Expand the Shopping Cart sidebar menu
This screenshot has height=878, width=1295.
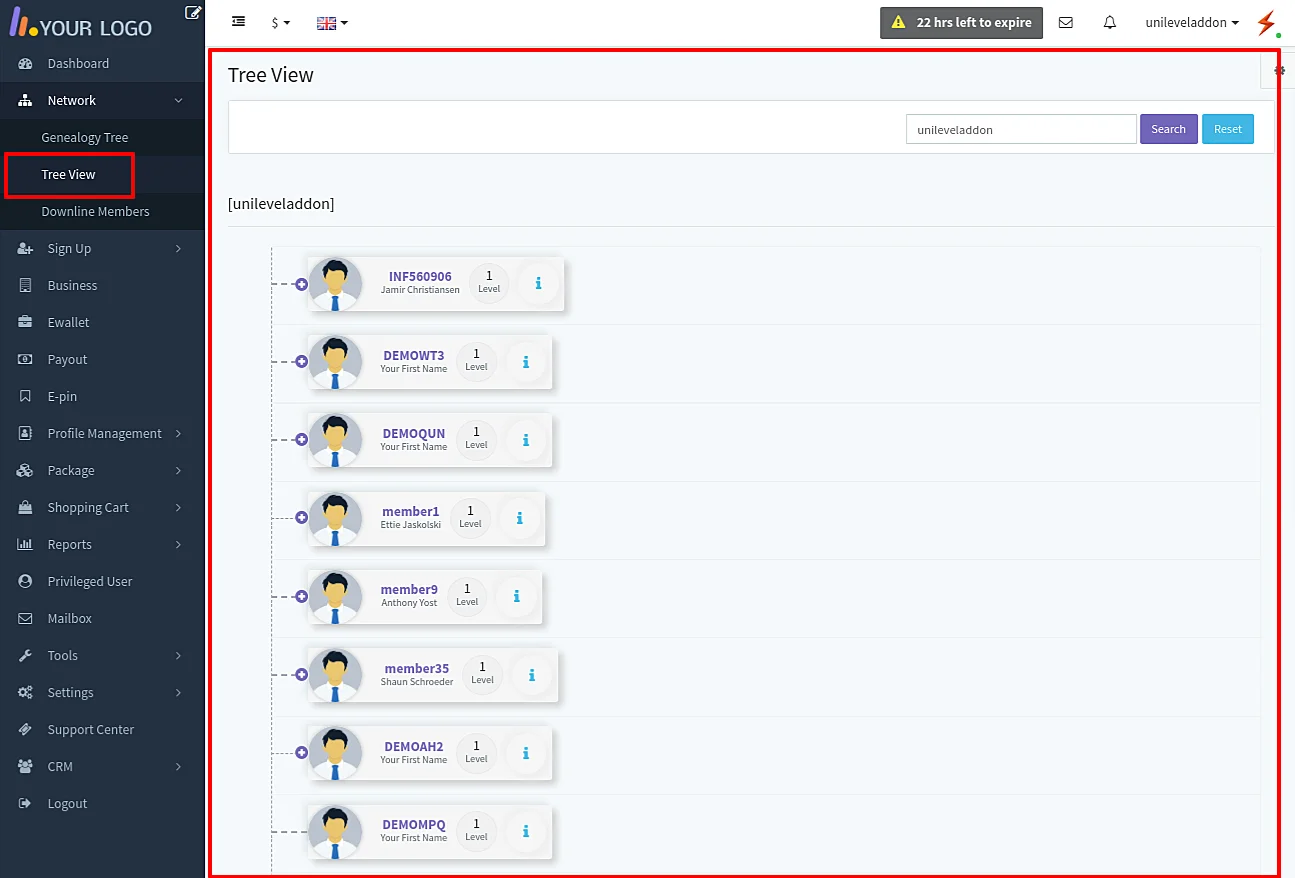(x=102, y=507)
